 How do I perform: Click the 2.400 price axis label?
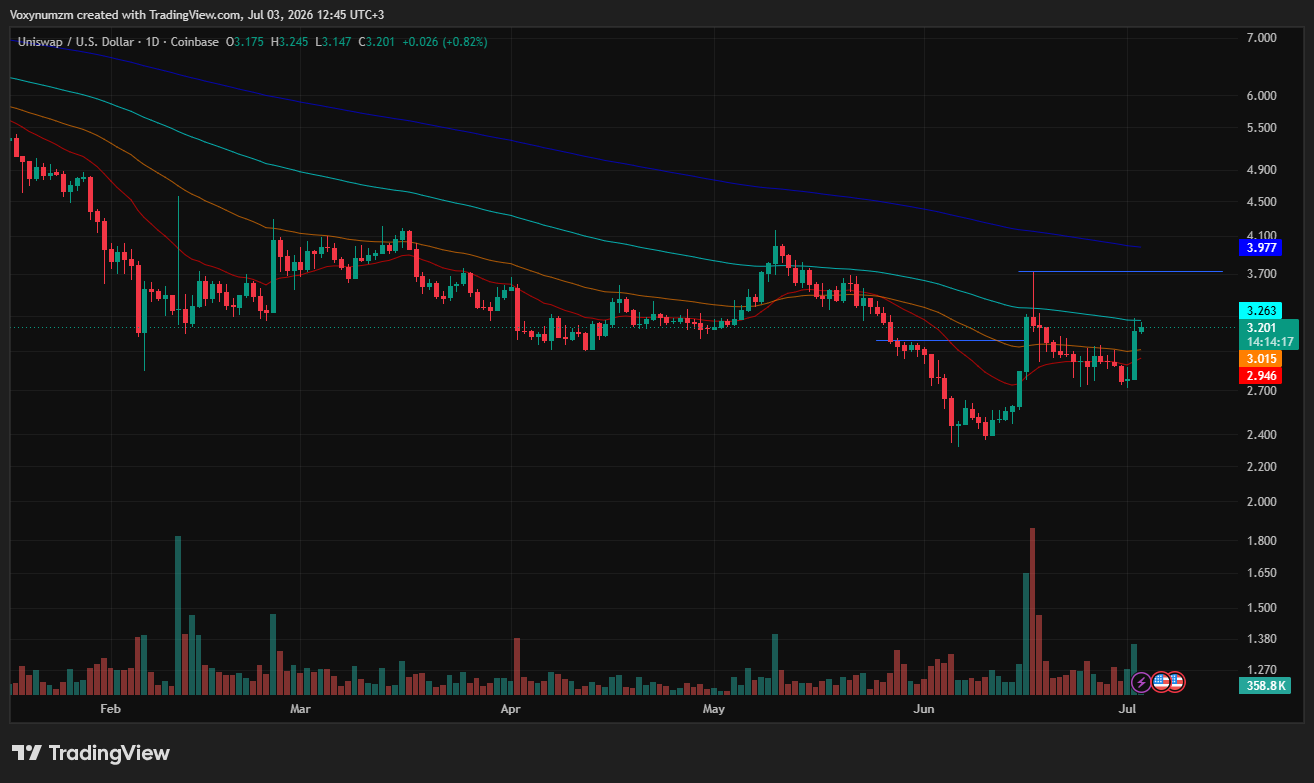pos(1263,435)
